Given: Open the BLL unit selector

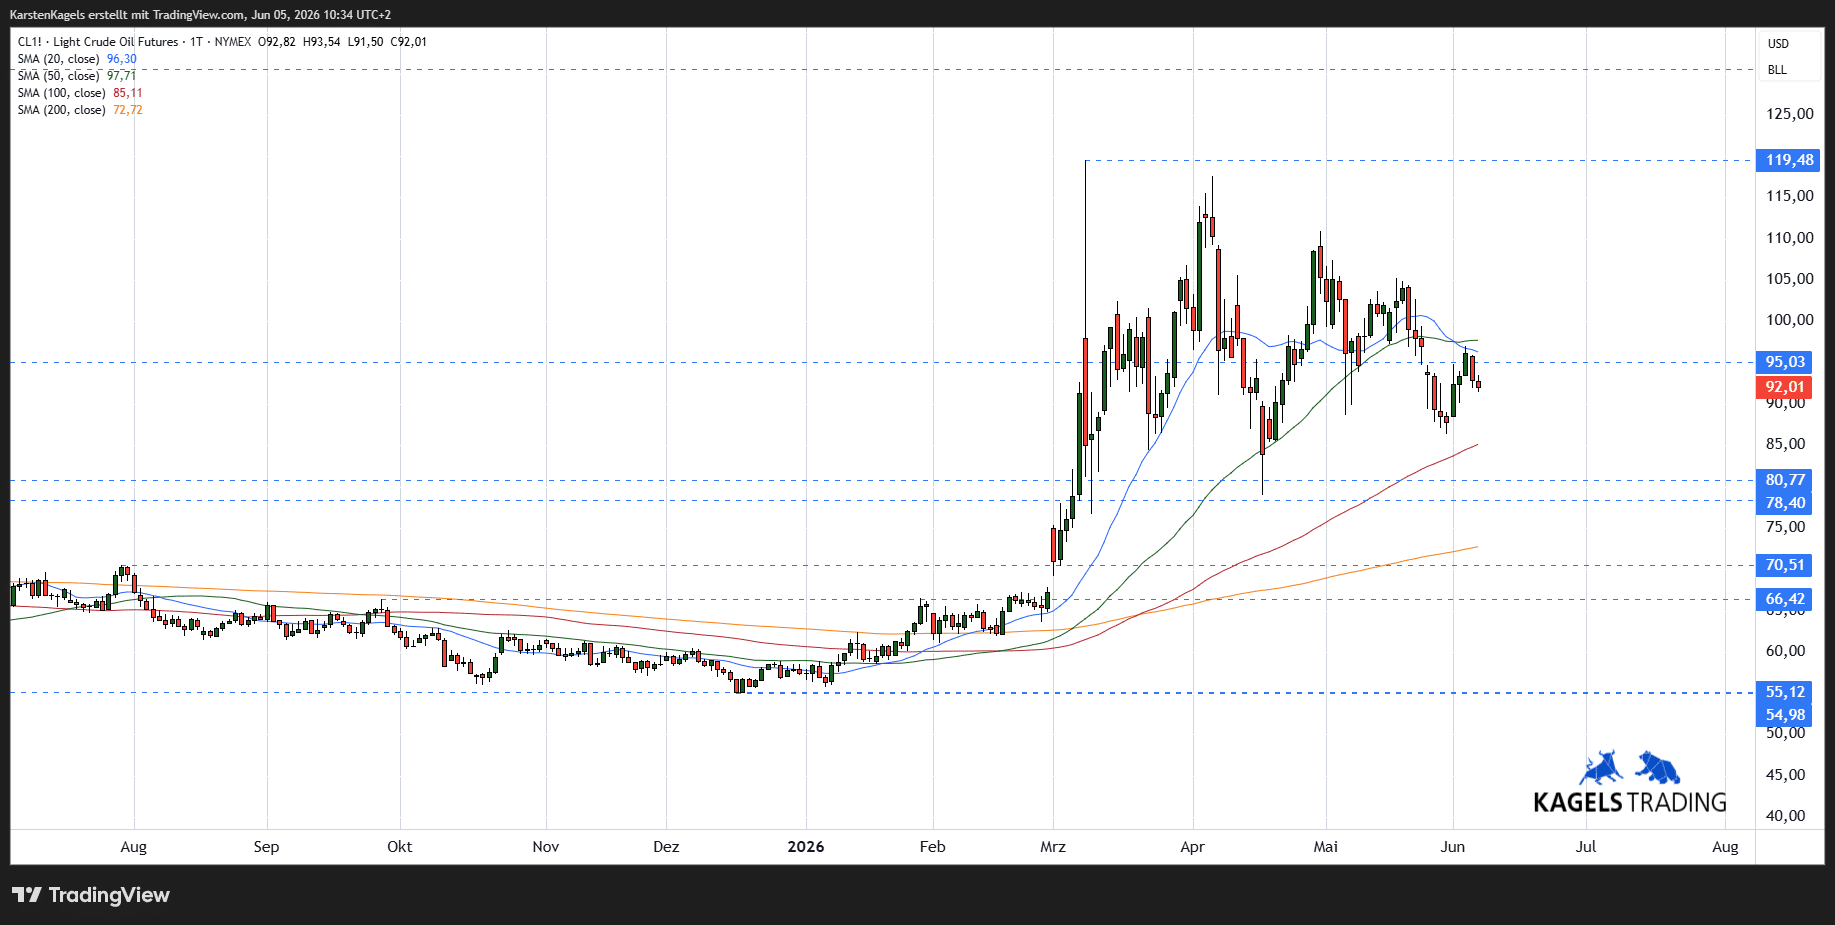Looking at the screenshot, I should pos(1777,70).
